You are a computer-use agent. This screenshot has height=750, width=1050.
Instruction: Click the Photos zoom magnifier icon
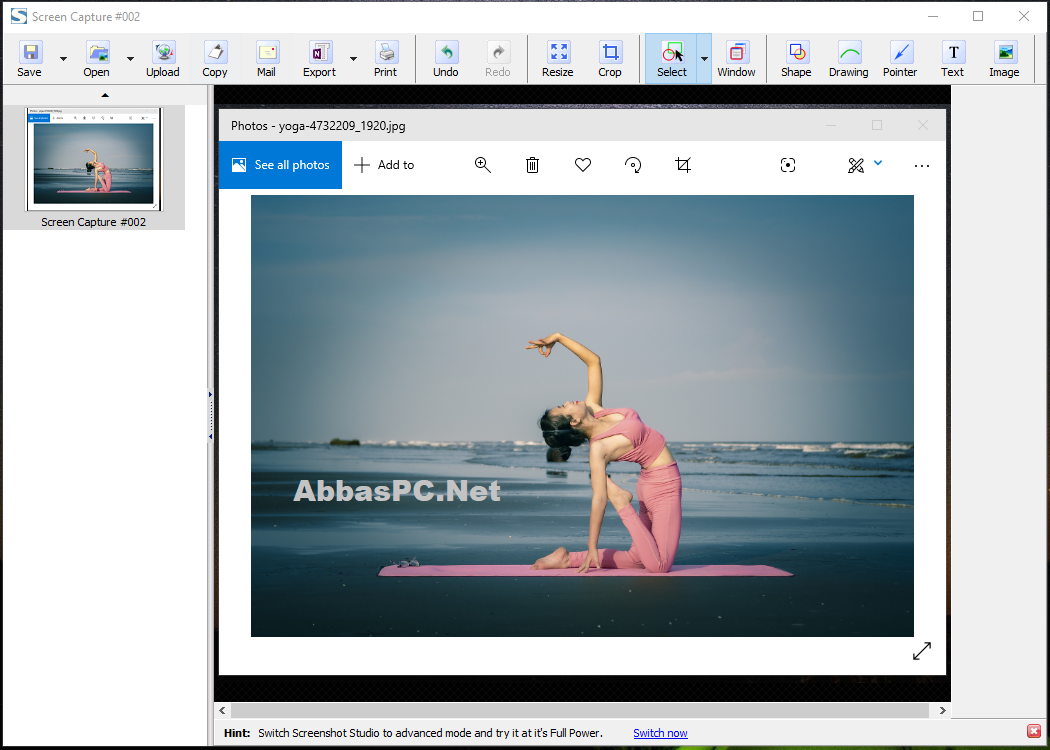click(483, 165)
